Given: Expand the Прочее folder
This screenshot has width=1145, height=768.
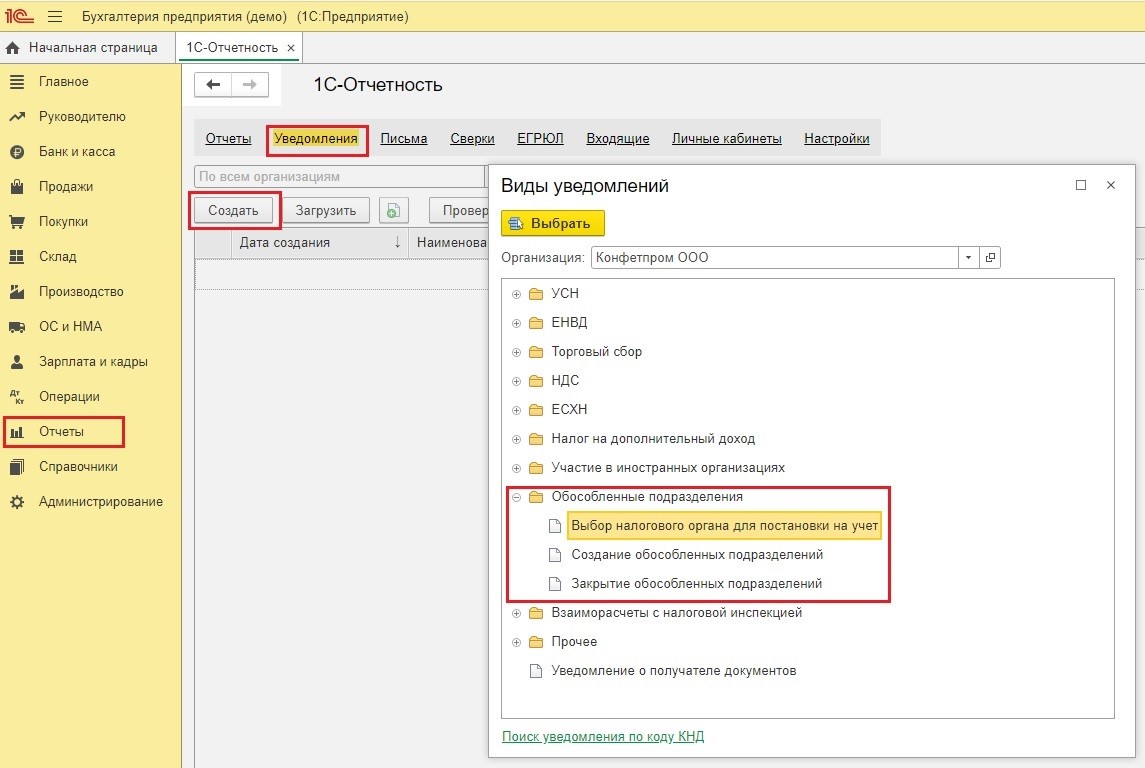Looking at the screenshot, I should 517,642.
